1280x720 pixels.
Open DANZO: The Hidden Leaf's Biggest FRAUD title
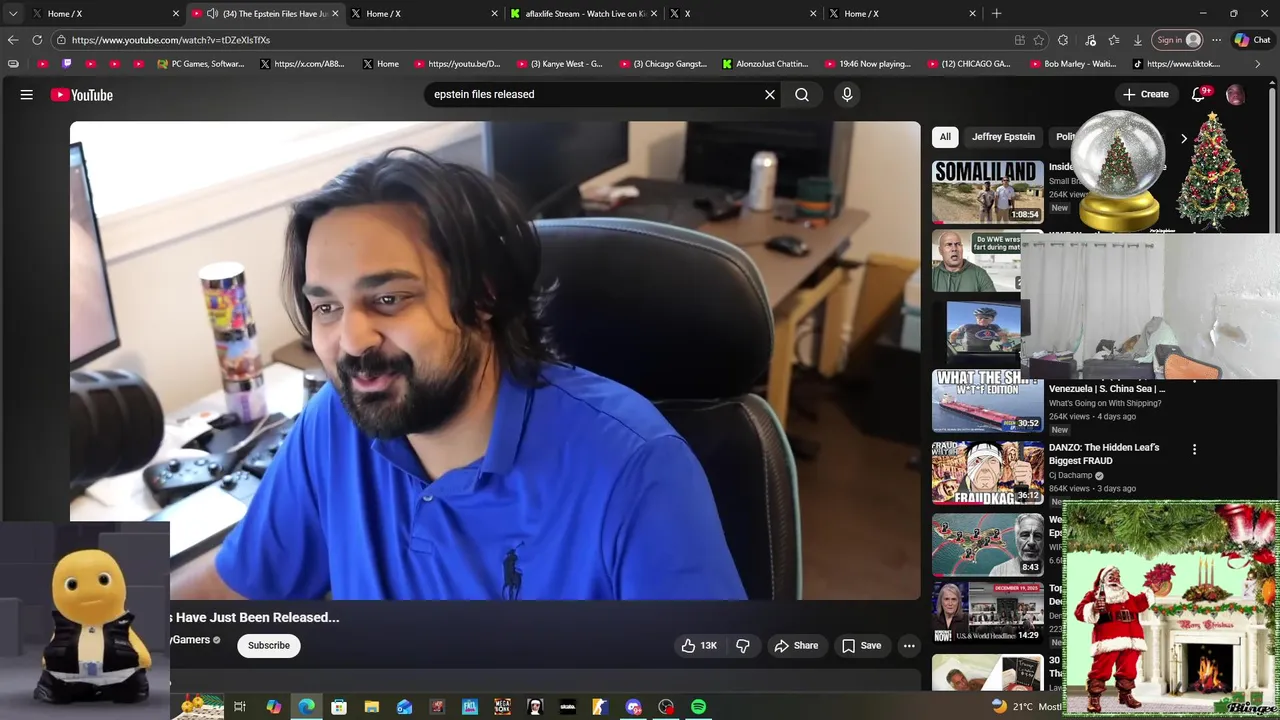(1104, 454)
